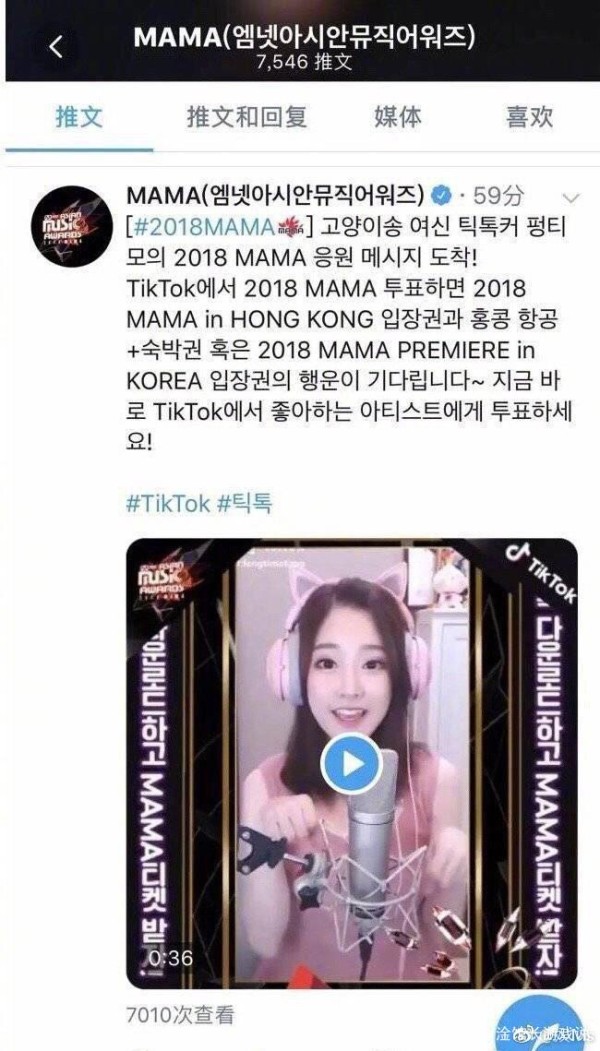Tap the MAMA profile avatar
Image resolution: width=600 pixels, height=1051 pixels.
72,226
